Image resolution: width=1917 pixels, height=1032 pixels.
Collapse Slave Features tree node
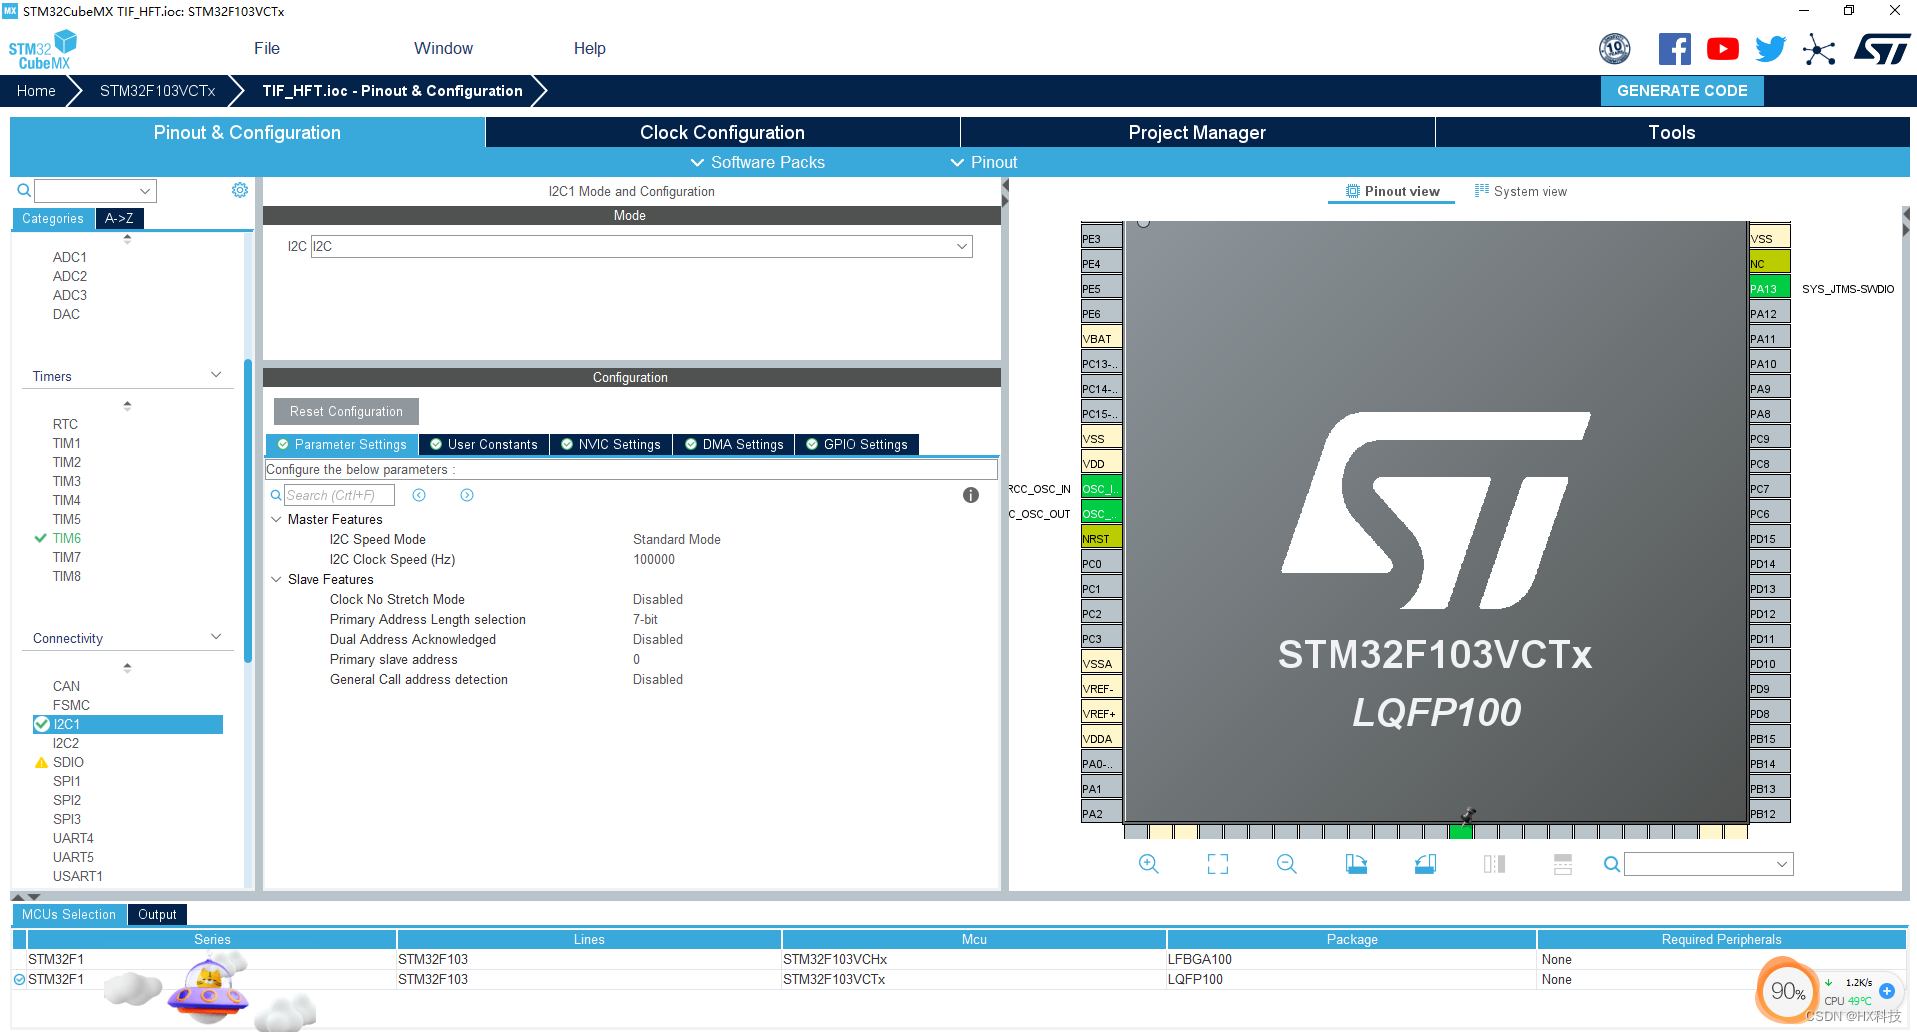point(276,579)
